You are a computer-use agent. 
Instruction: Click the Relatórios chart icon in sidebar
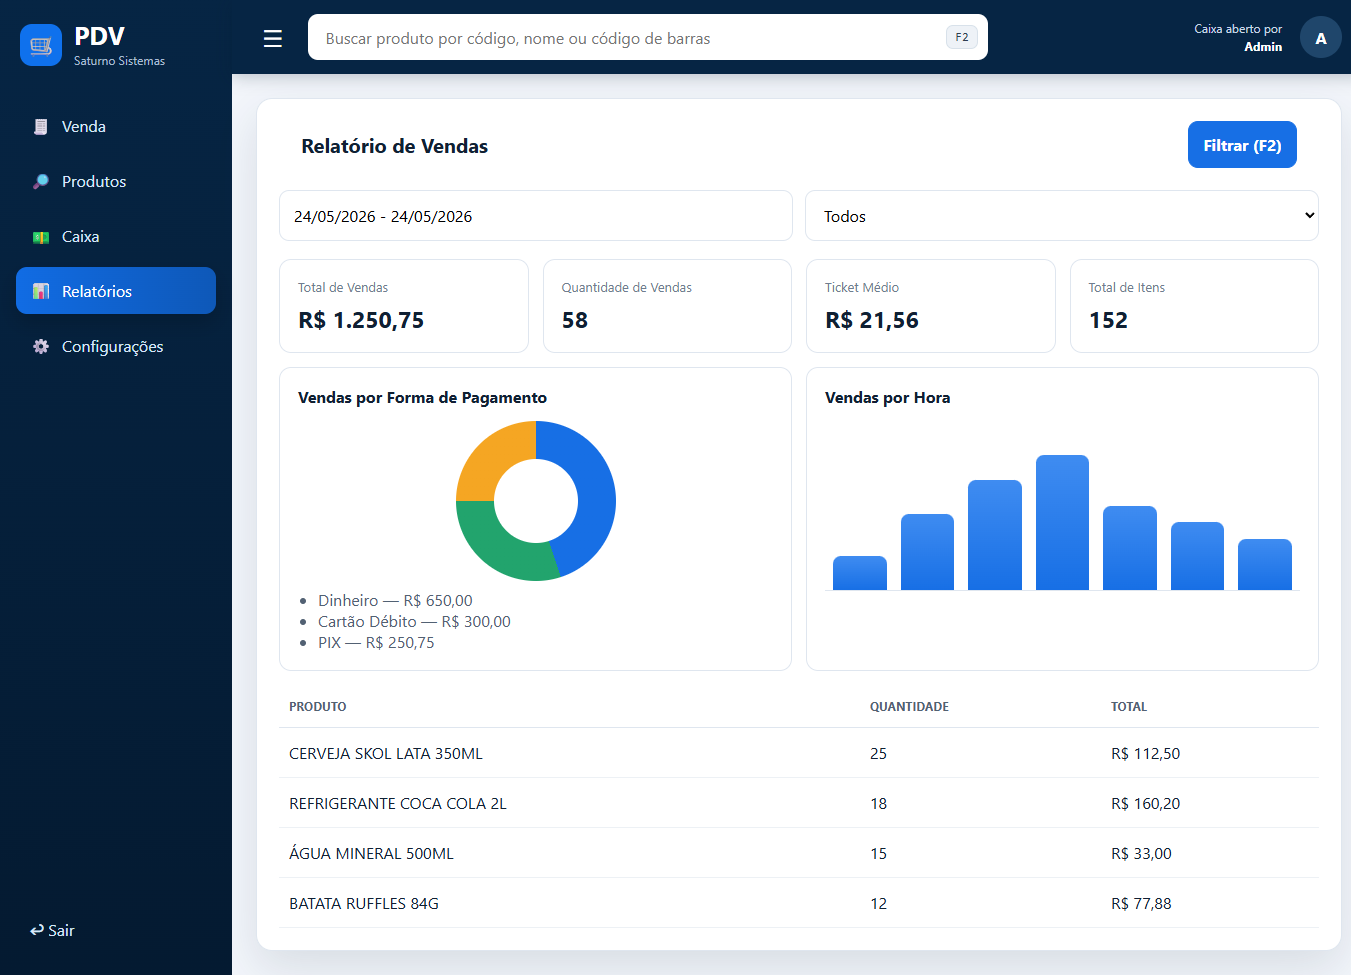[41, 291]
